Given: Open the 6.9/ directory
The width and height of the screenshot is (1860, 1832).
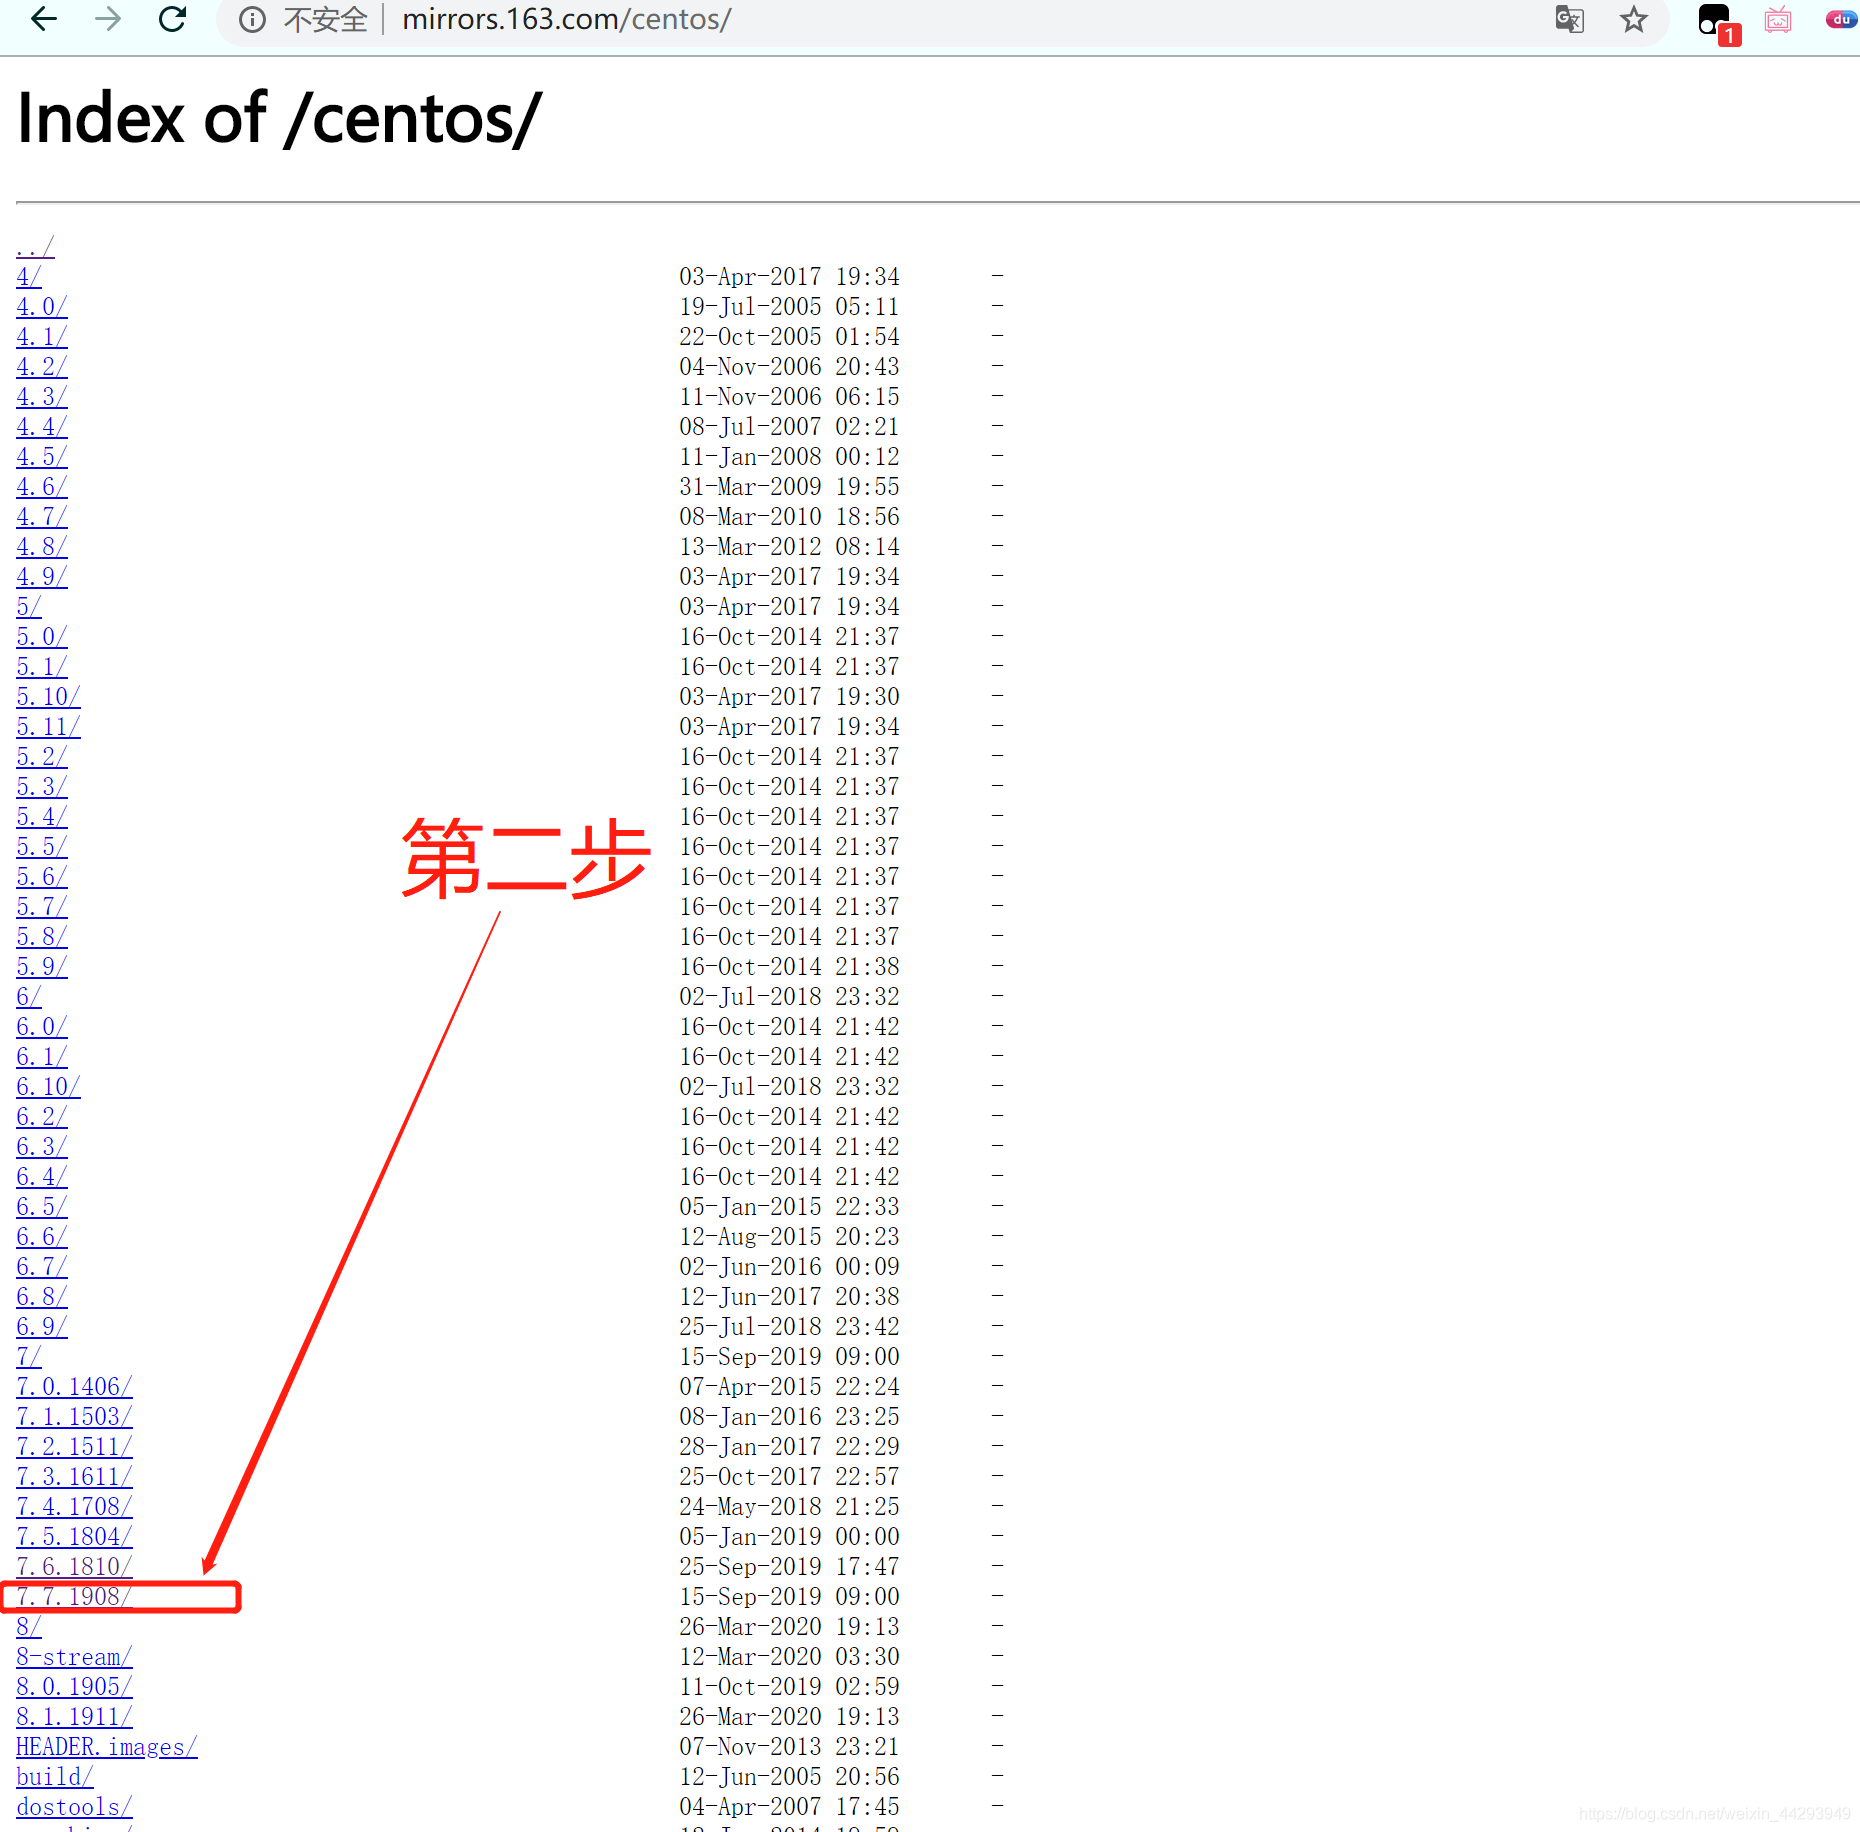Looking at the screenshot, I should point(42,1326).
